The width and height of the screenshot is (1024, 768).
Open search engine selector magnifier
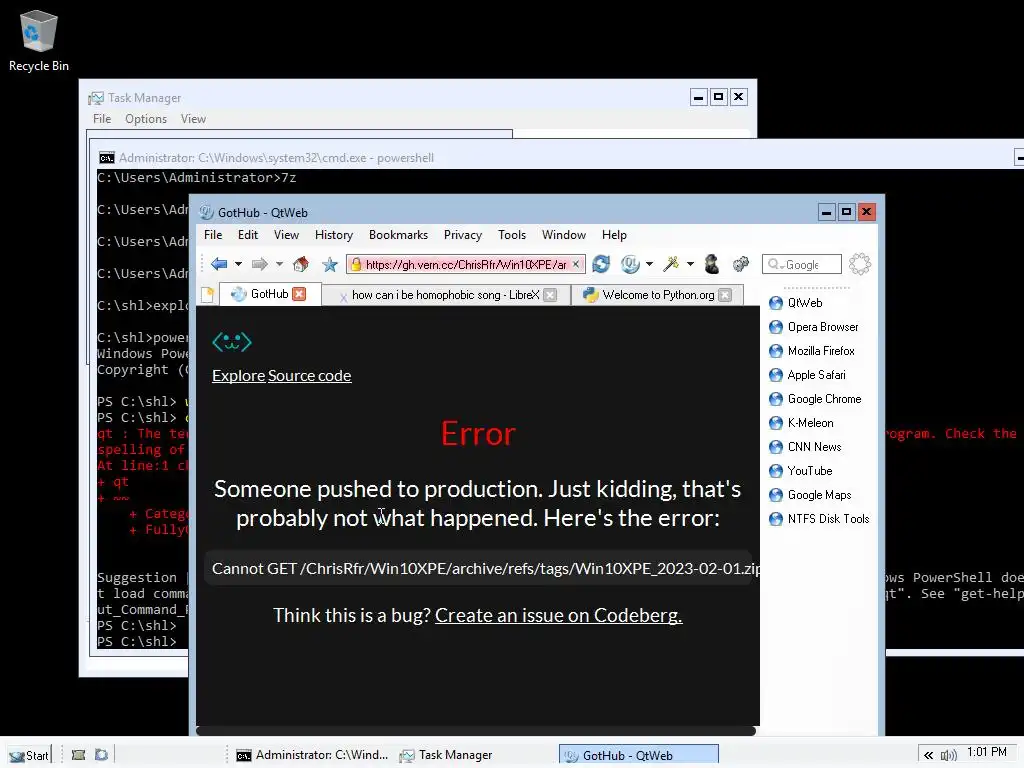point(775,264)
